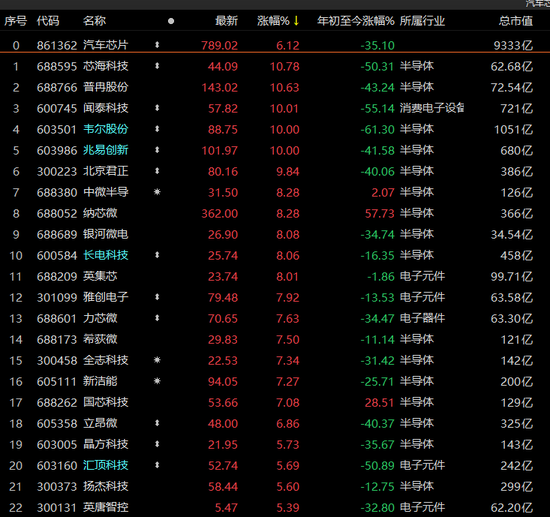
Task: Click stock code 688052
Action: (56, 214)
